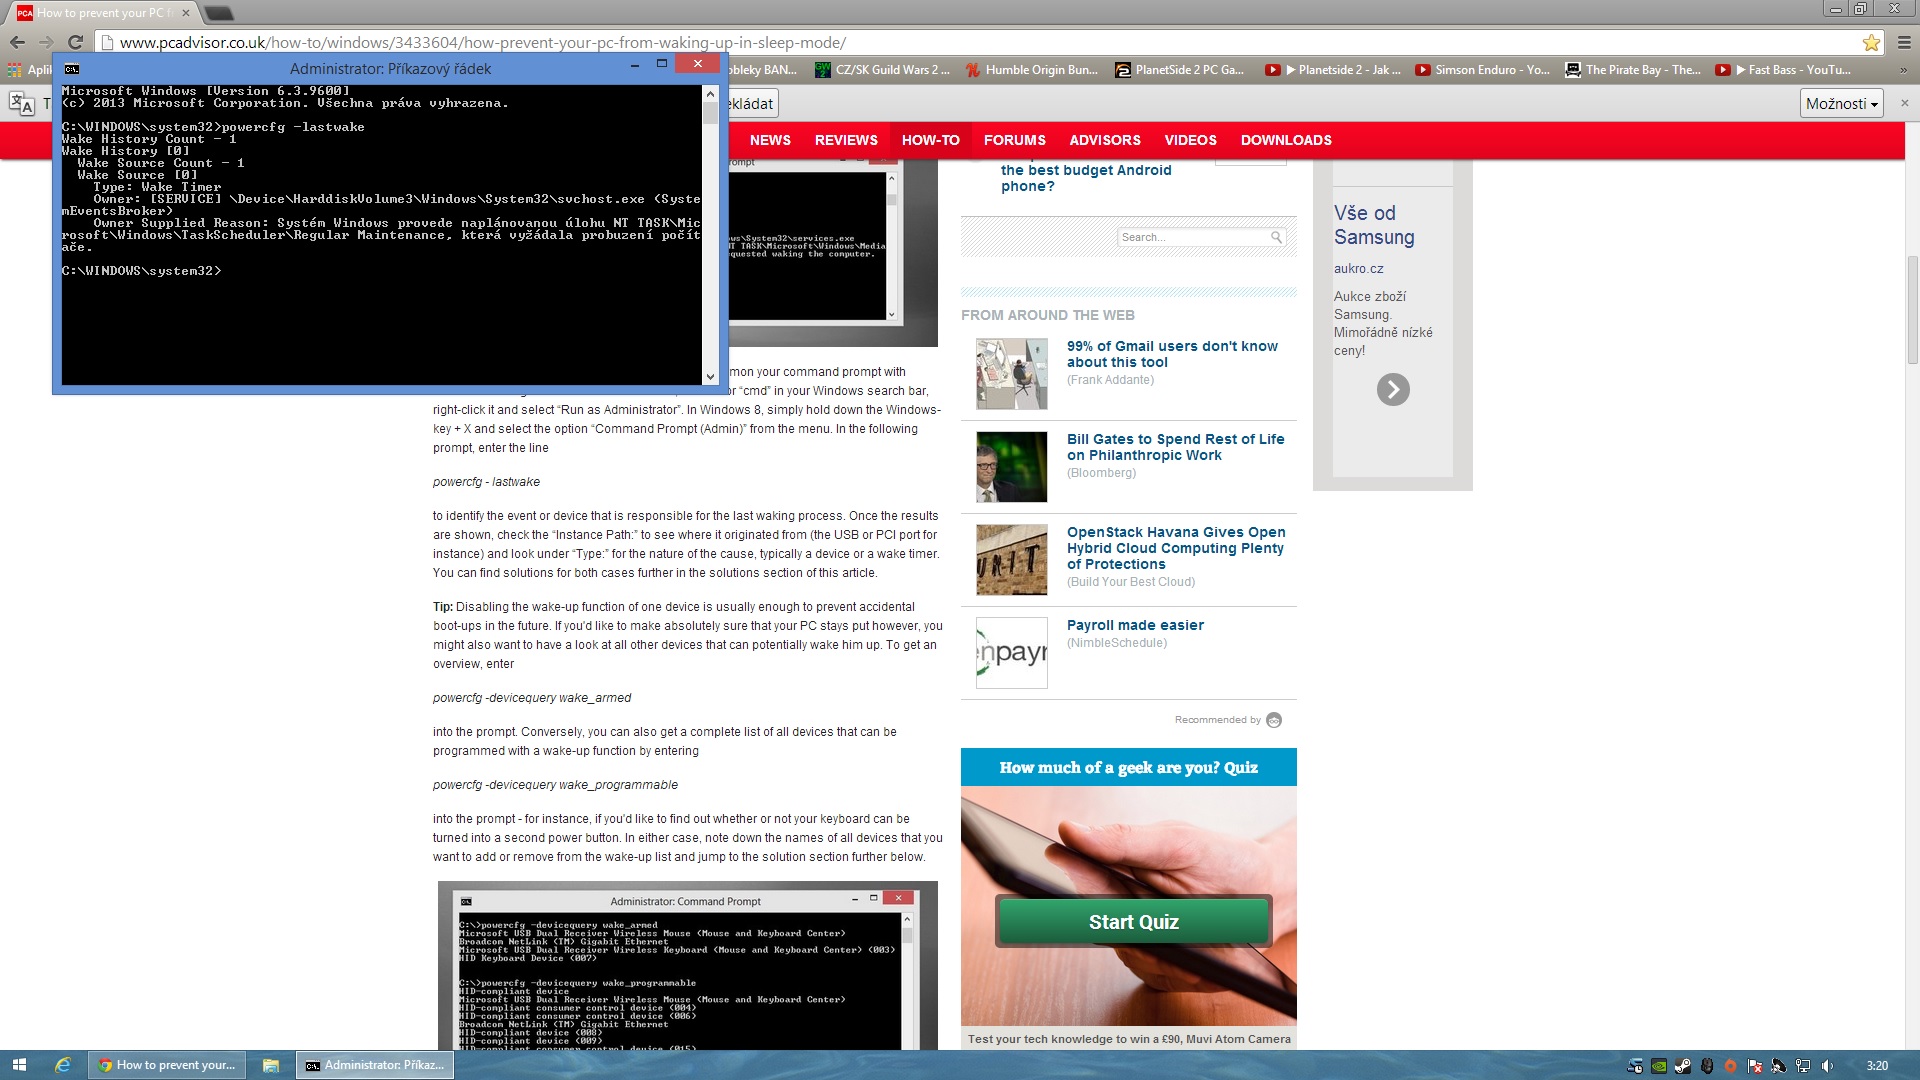Viewport: 1920px width, 1080px height.
Task: Bookmark this page with the star icon
Action: (1871, 42)
